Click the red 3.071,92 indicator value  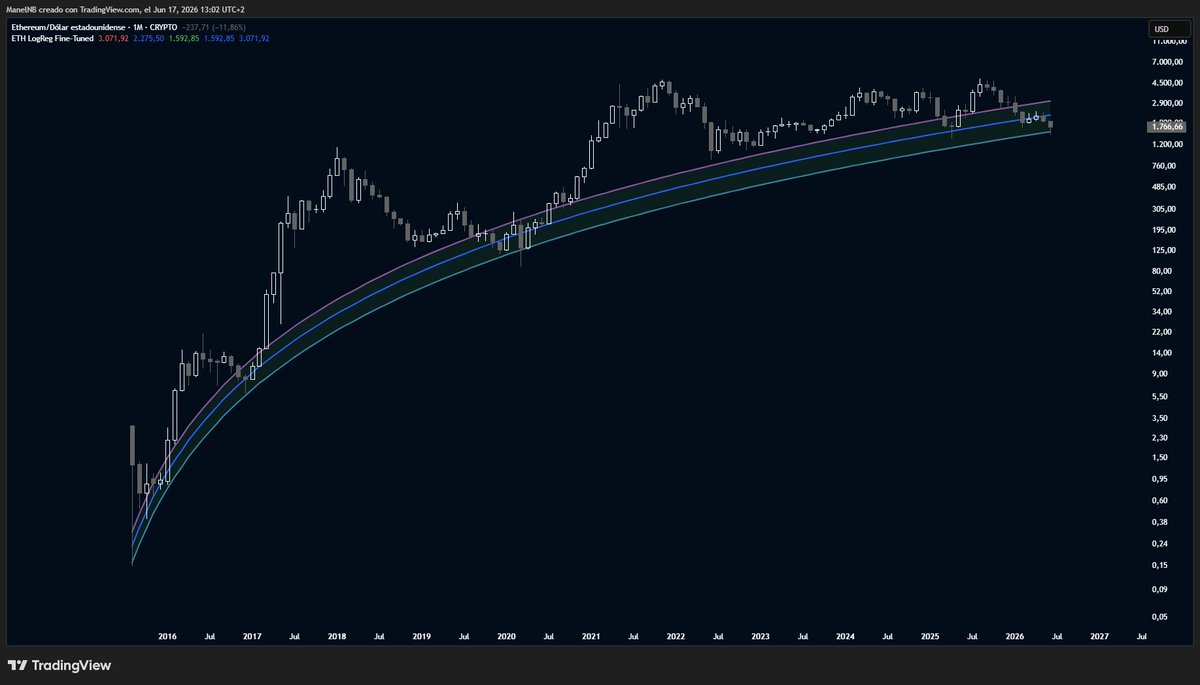pos(113,38)
